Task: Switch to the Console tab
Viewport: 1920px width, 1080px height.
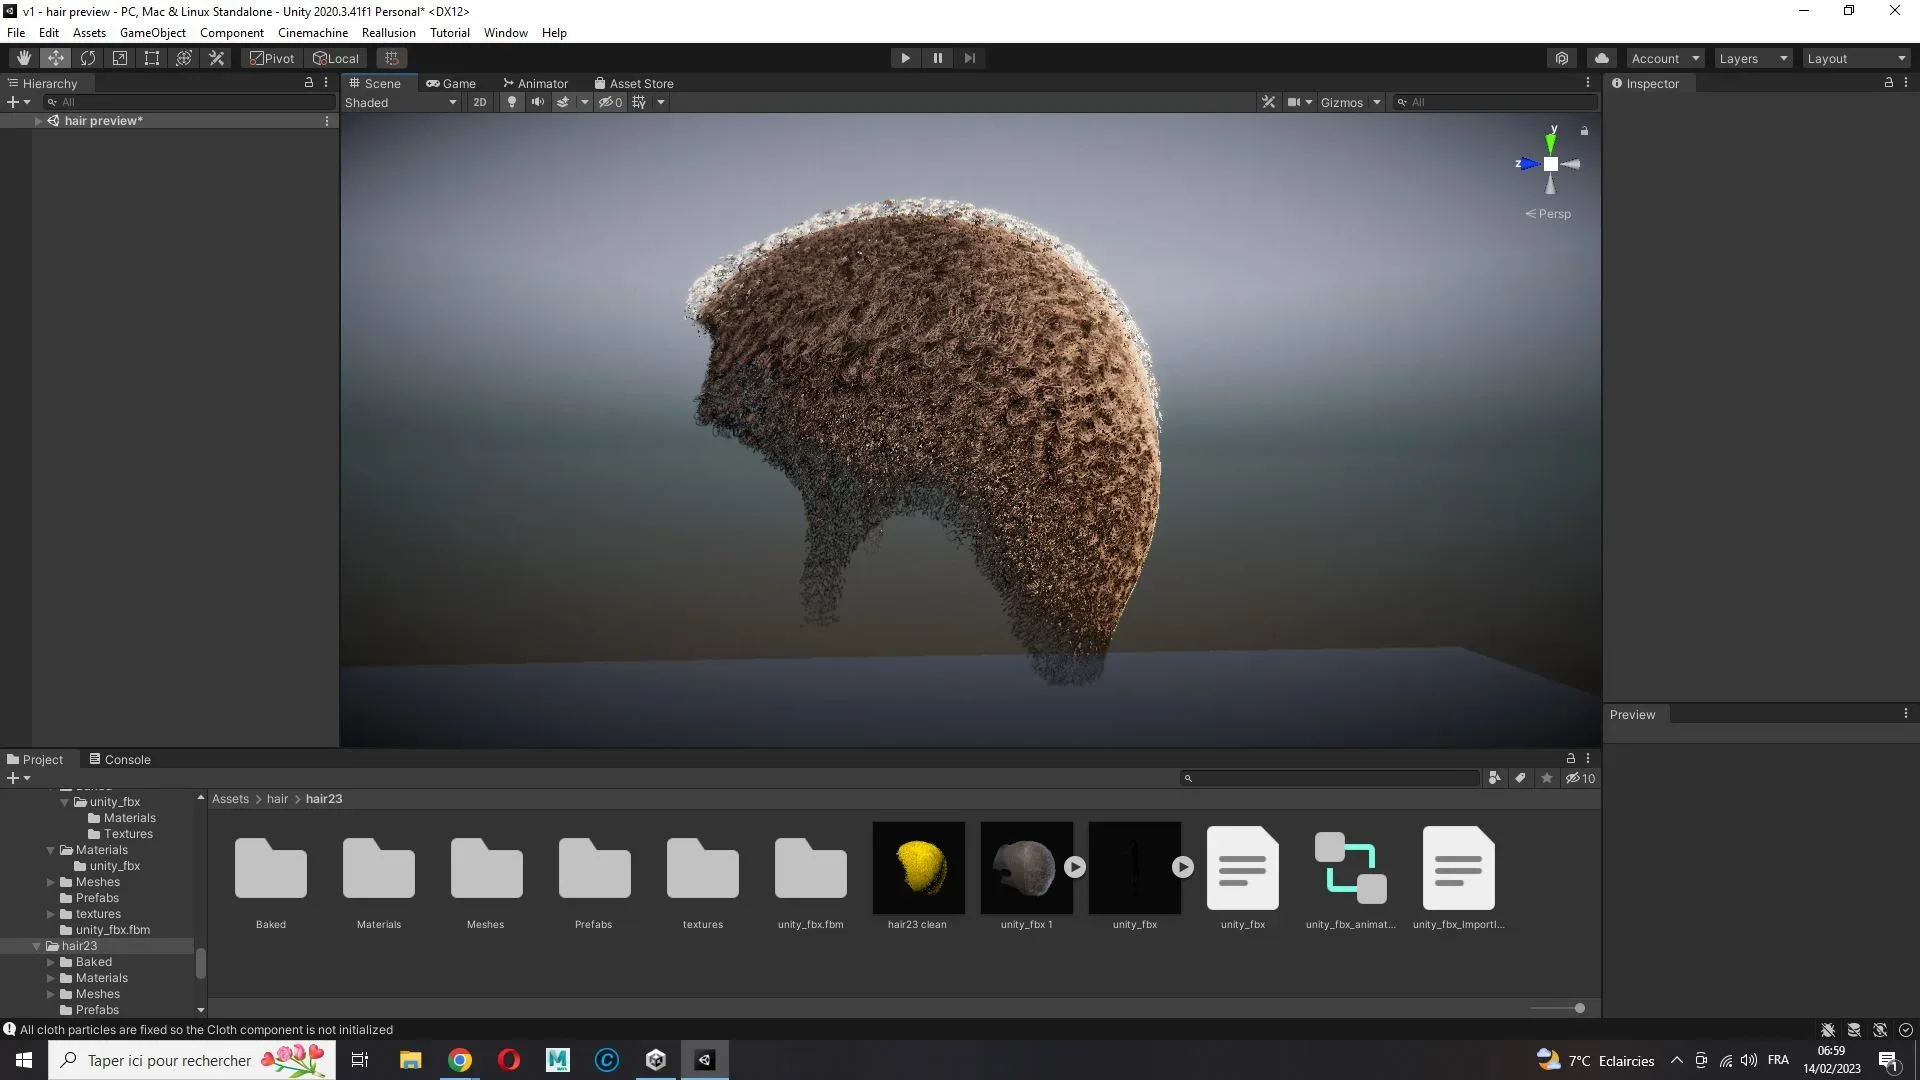Action: (120, 759)
